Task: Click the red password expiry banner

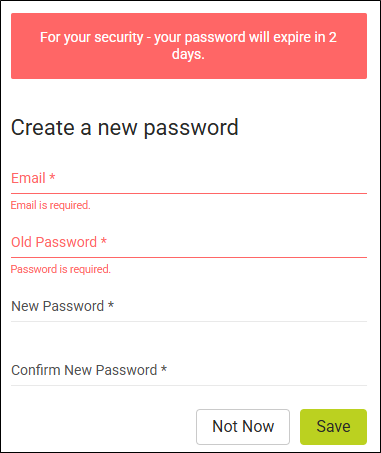Action: 189,46
